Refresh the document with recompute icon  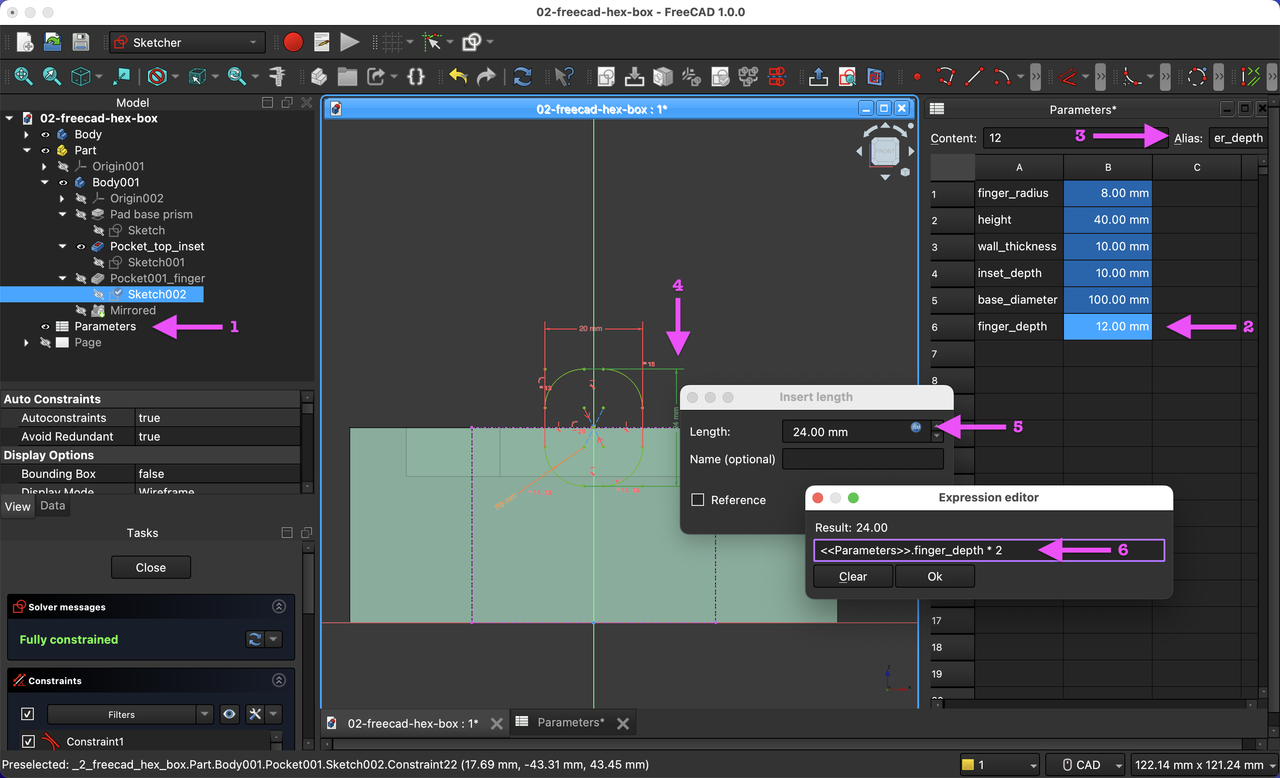coord(523,76)
